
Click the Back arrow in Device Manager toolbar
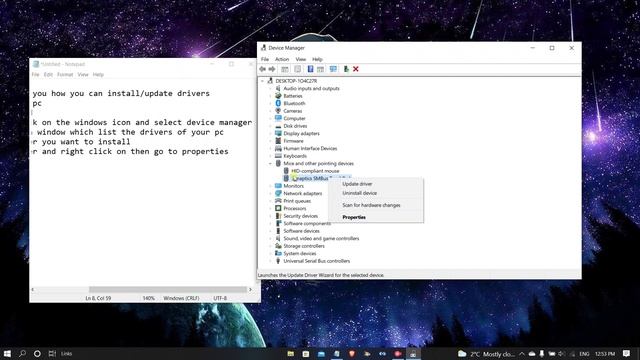coord(262,69)
